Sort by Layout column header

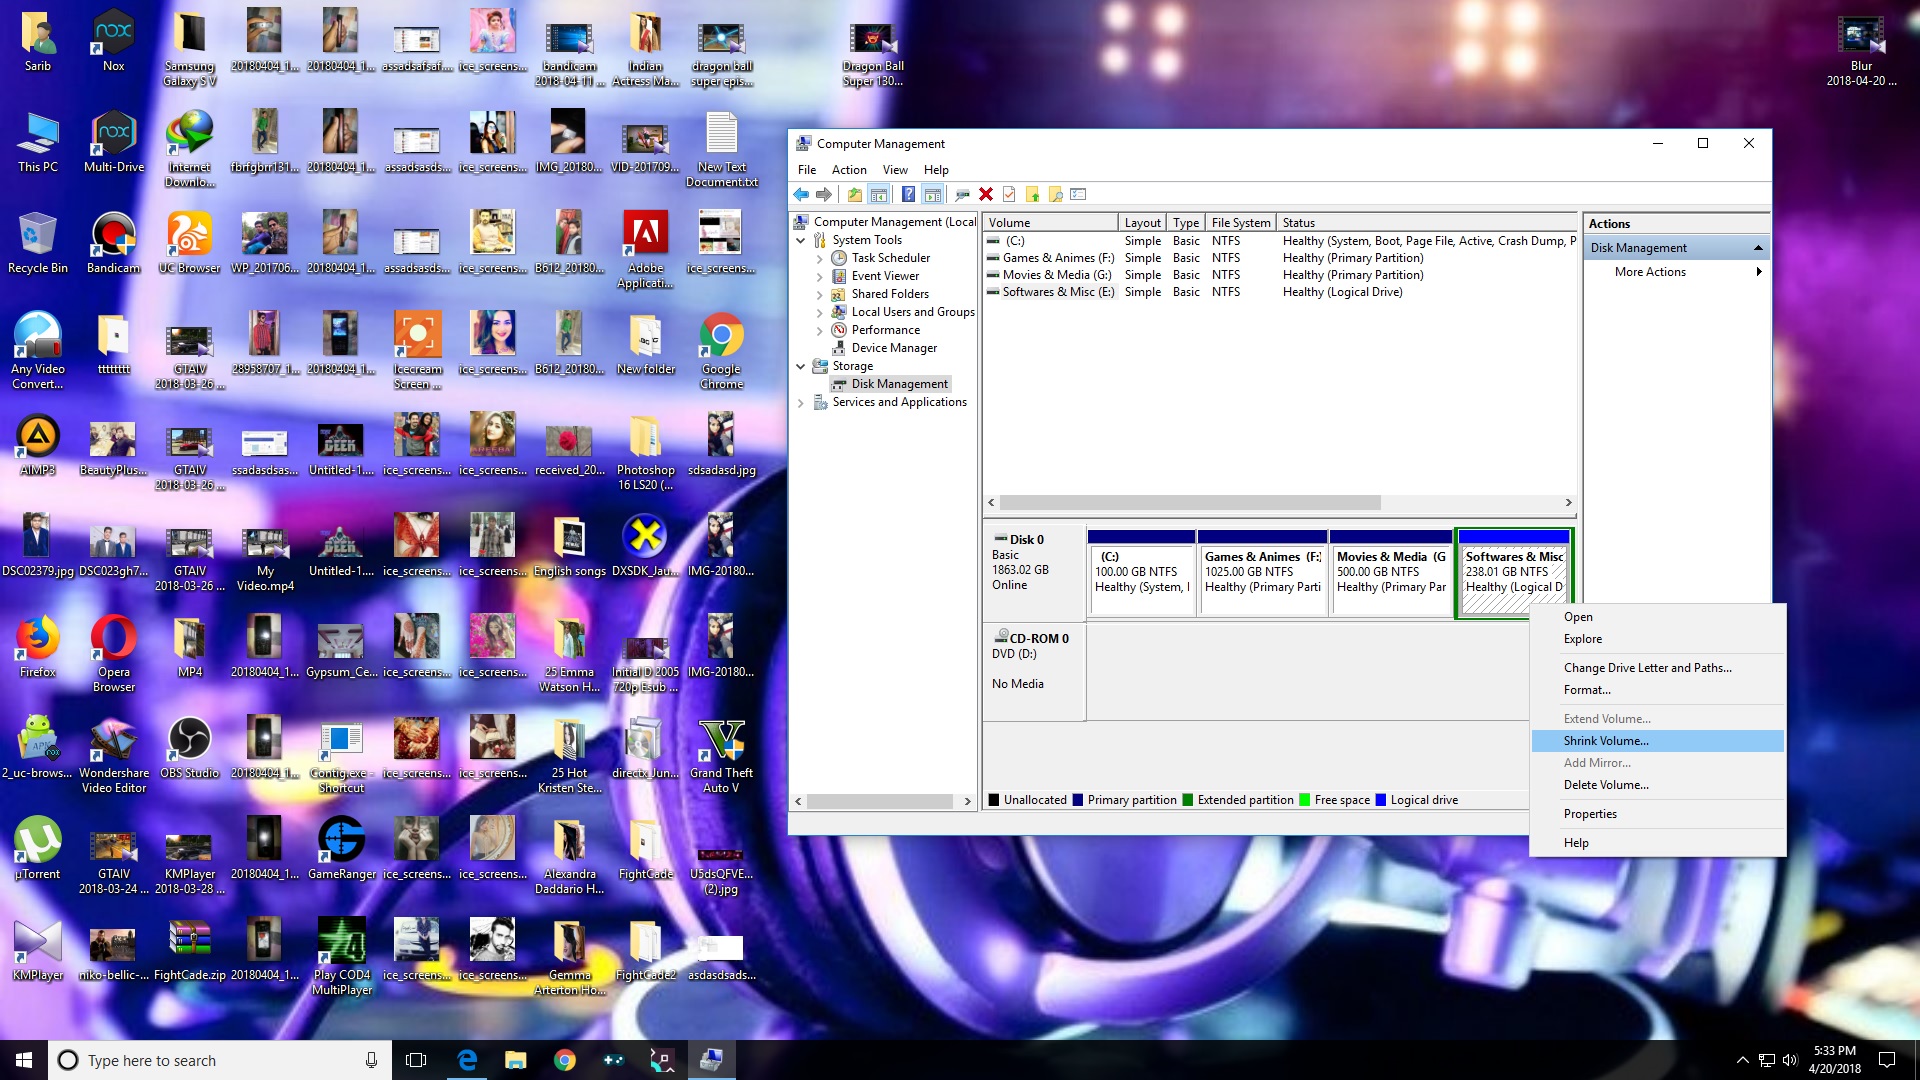point(1142,223)
